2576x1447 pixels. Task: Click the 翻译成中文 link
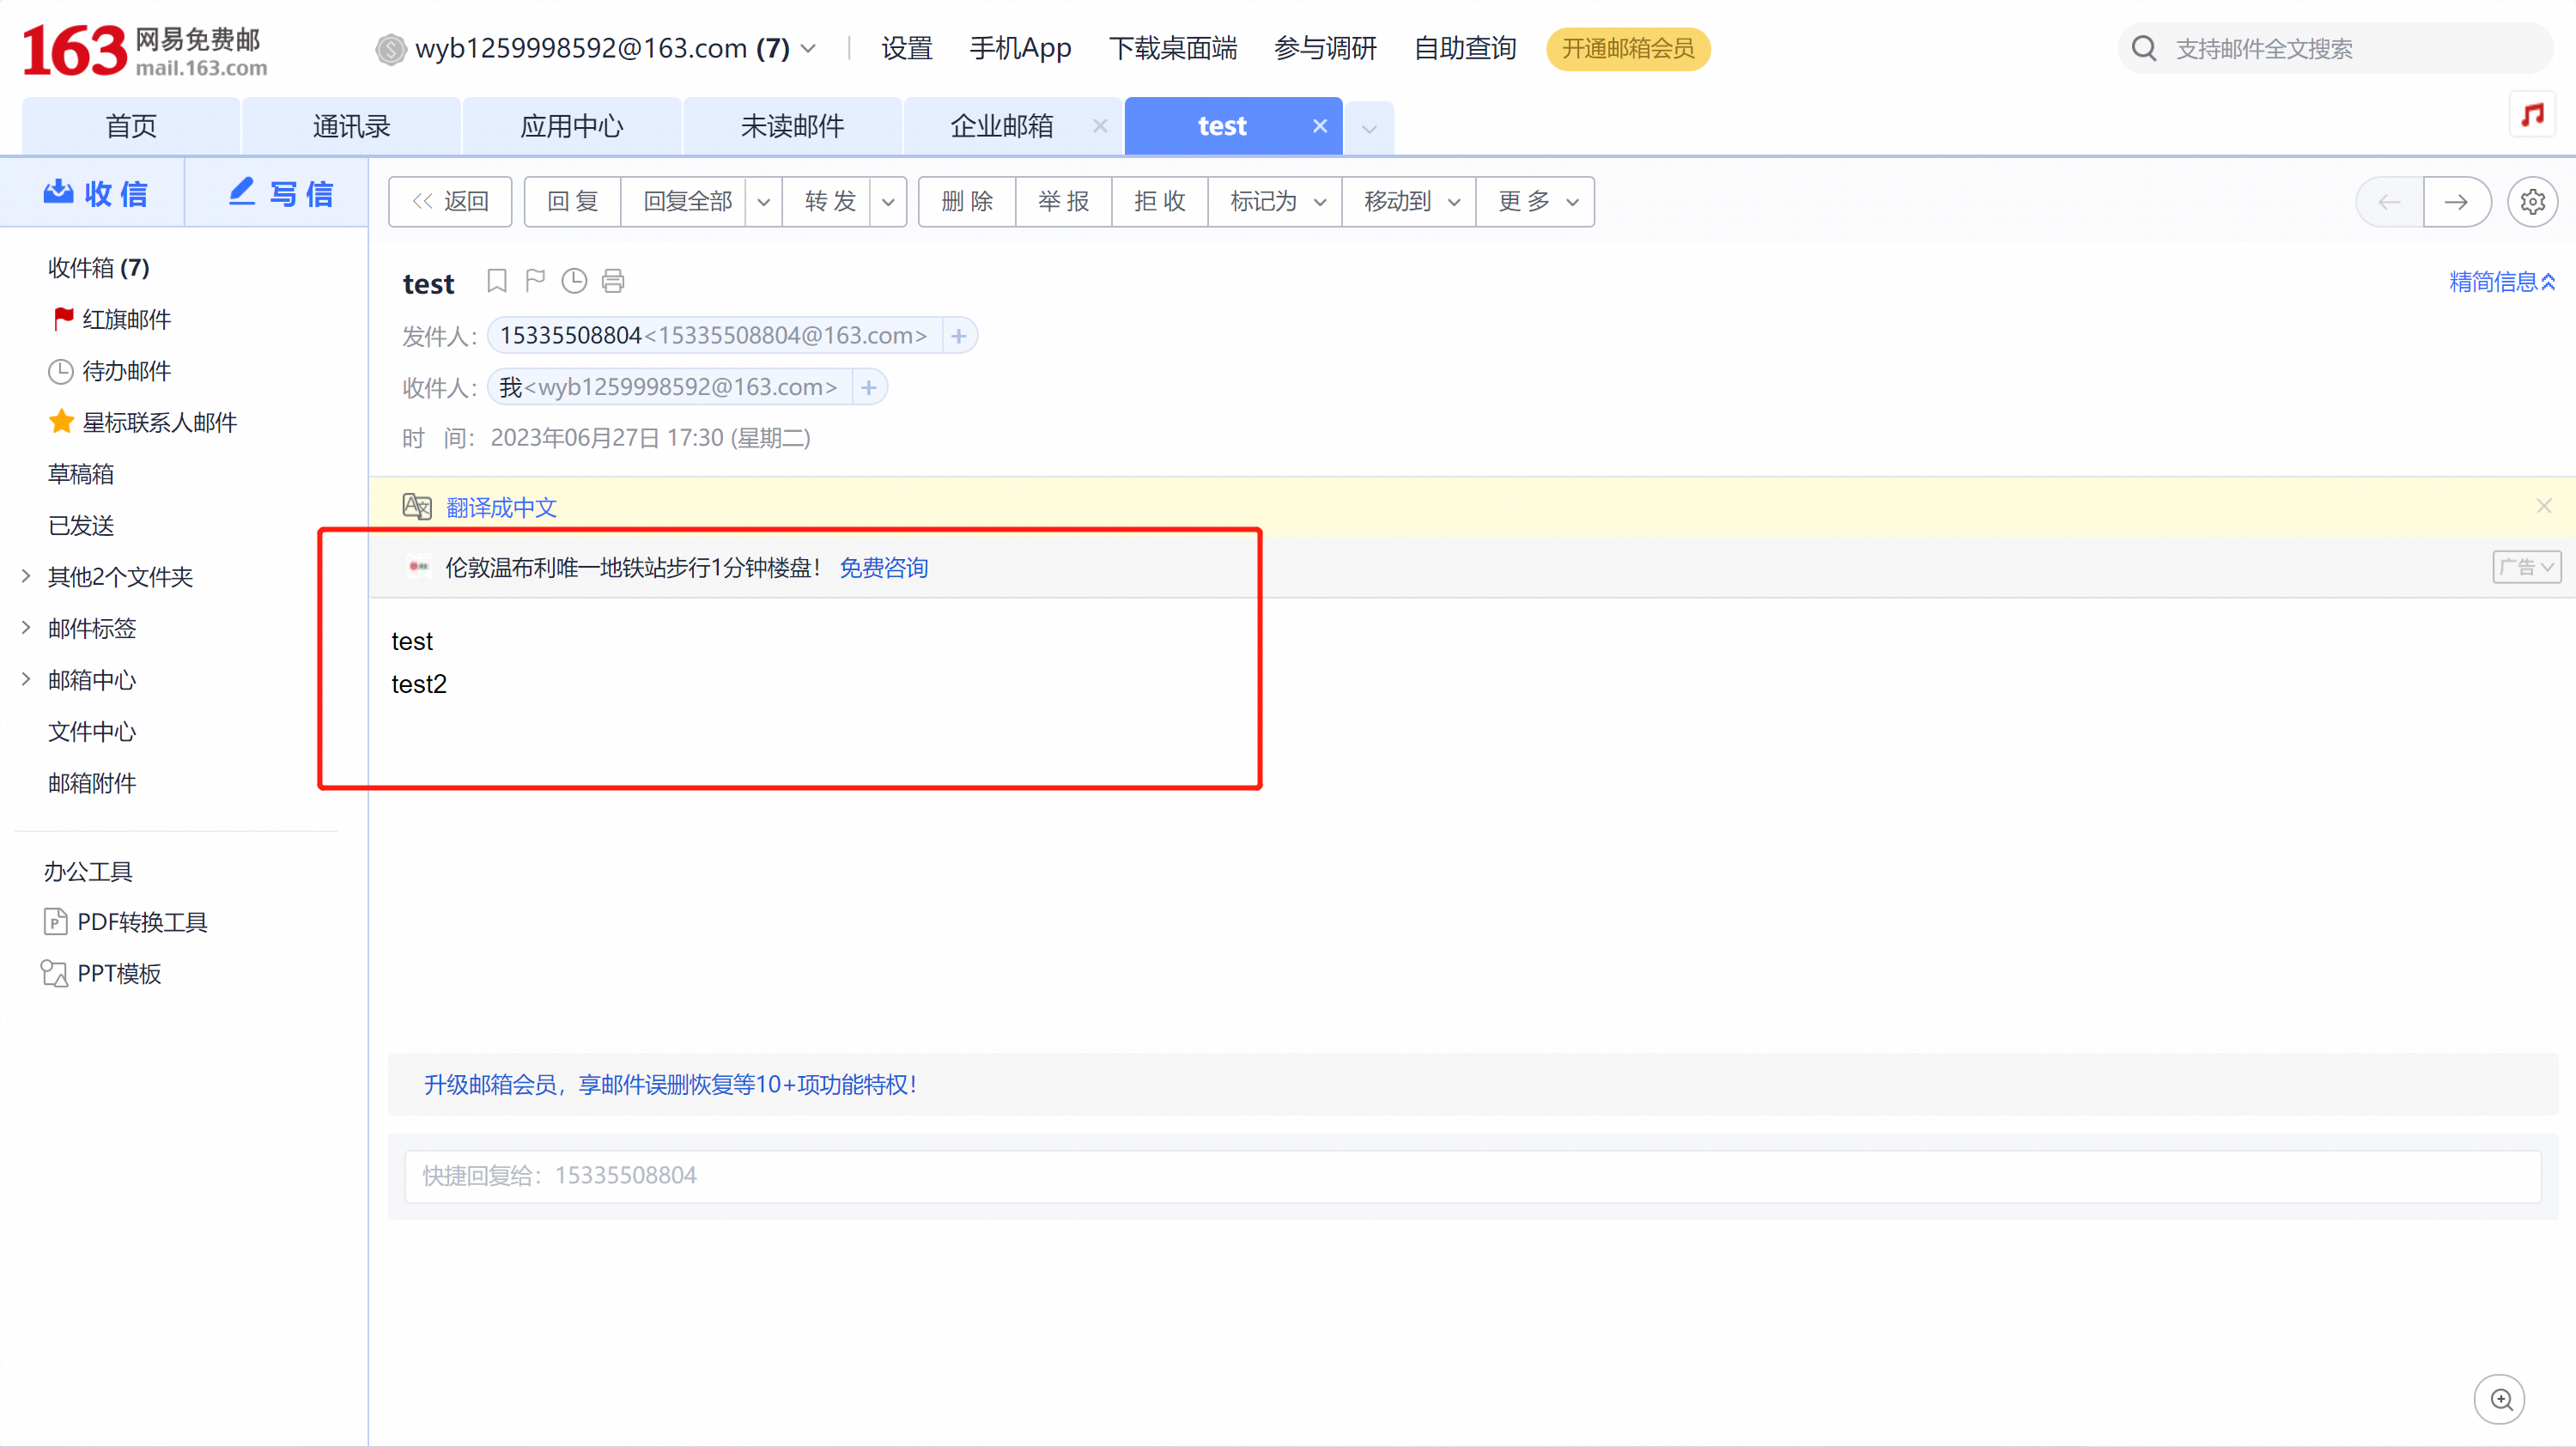(x=501, y=507)
